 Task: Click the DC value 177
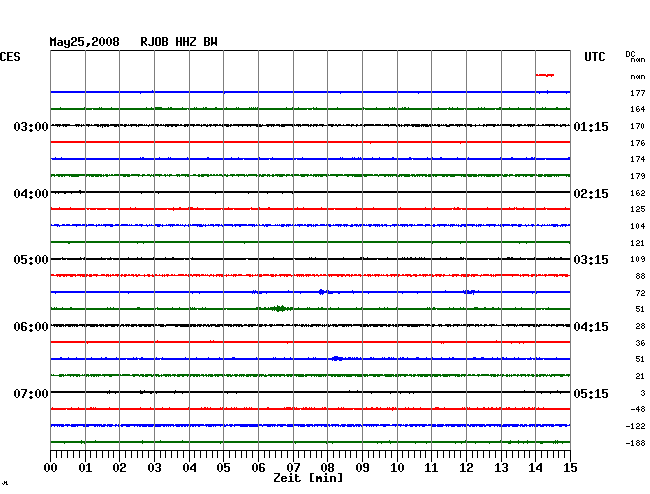coord(638,93)
